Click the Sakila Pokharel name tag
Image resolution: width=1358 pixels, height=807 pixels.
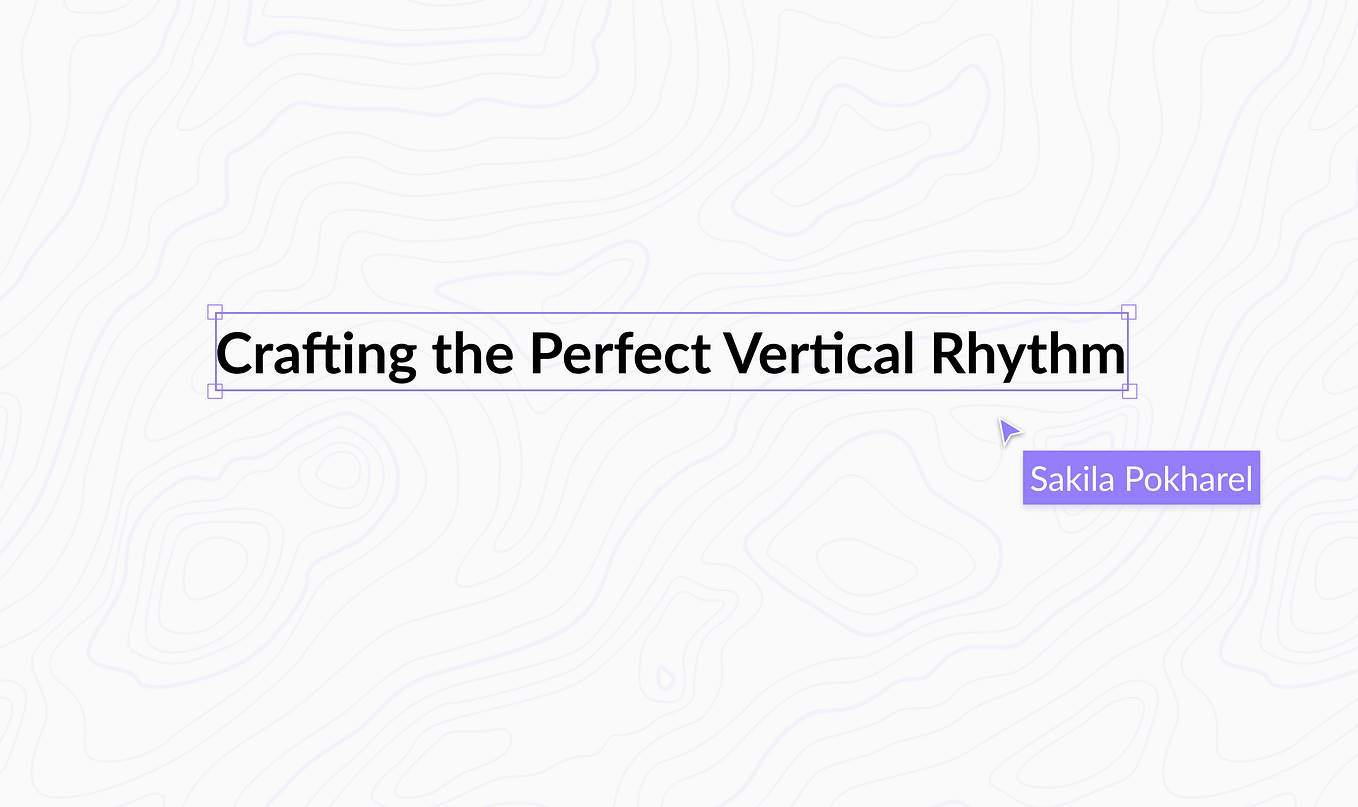[x=1141, y=478]
